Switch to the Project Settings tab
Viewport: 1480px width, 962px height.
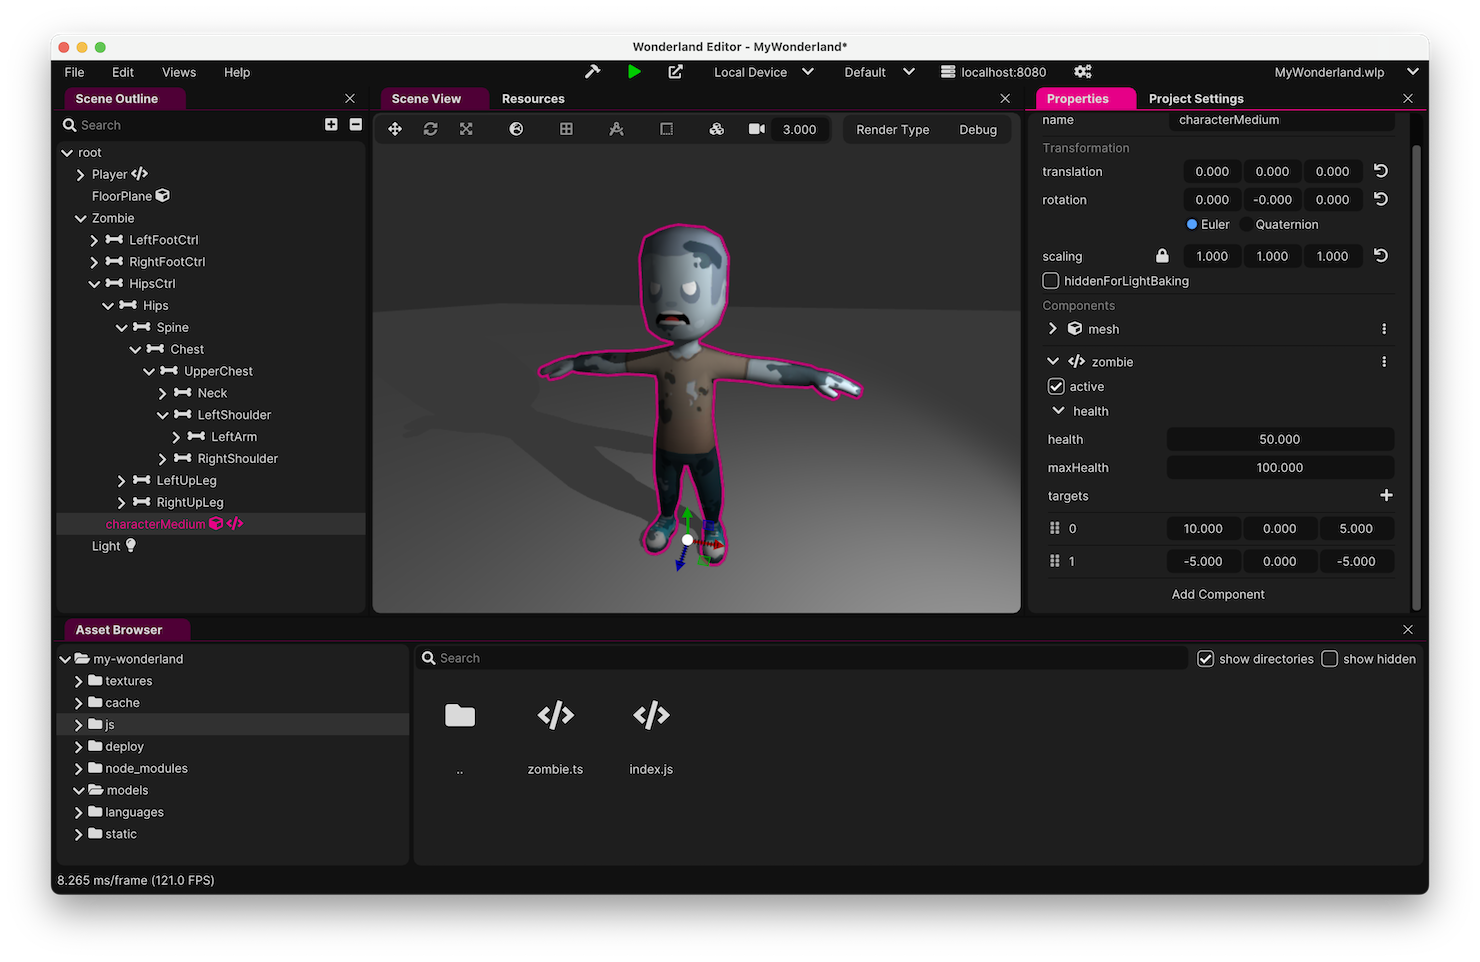(x=1196, y=99)
